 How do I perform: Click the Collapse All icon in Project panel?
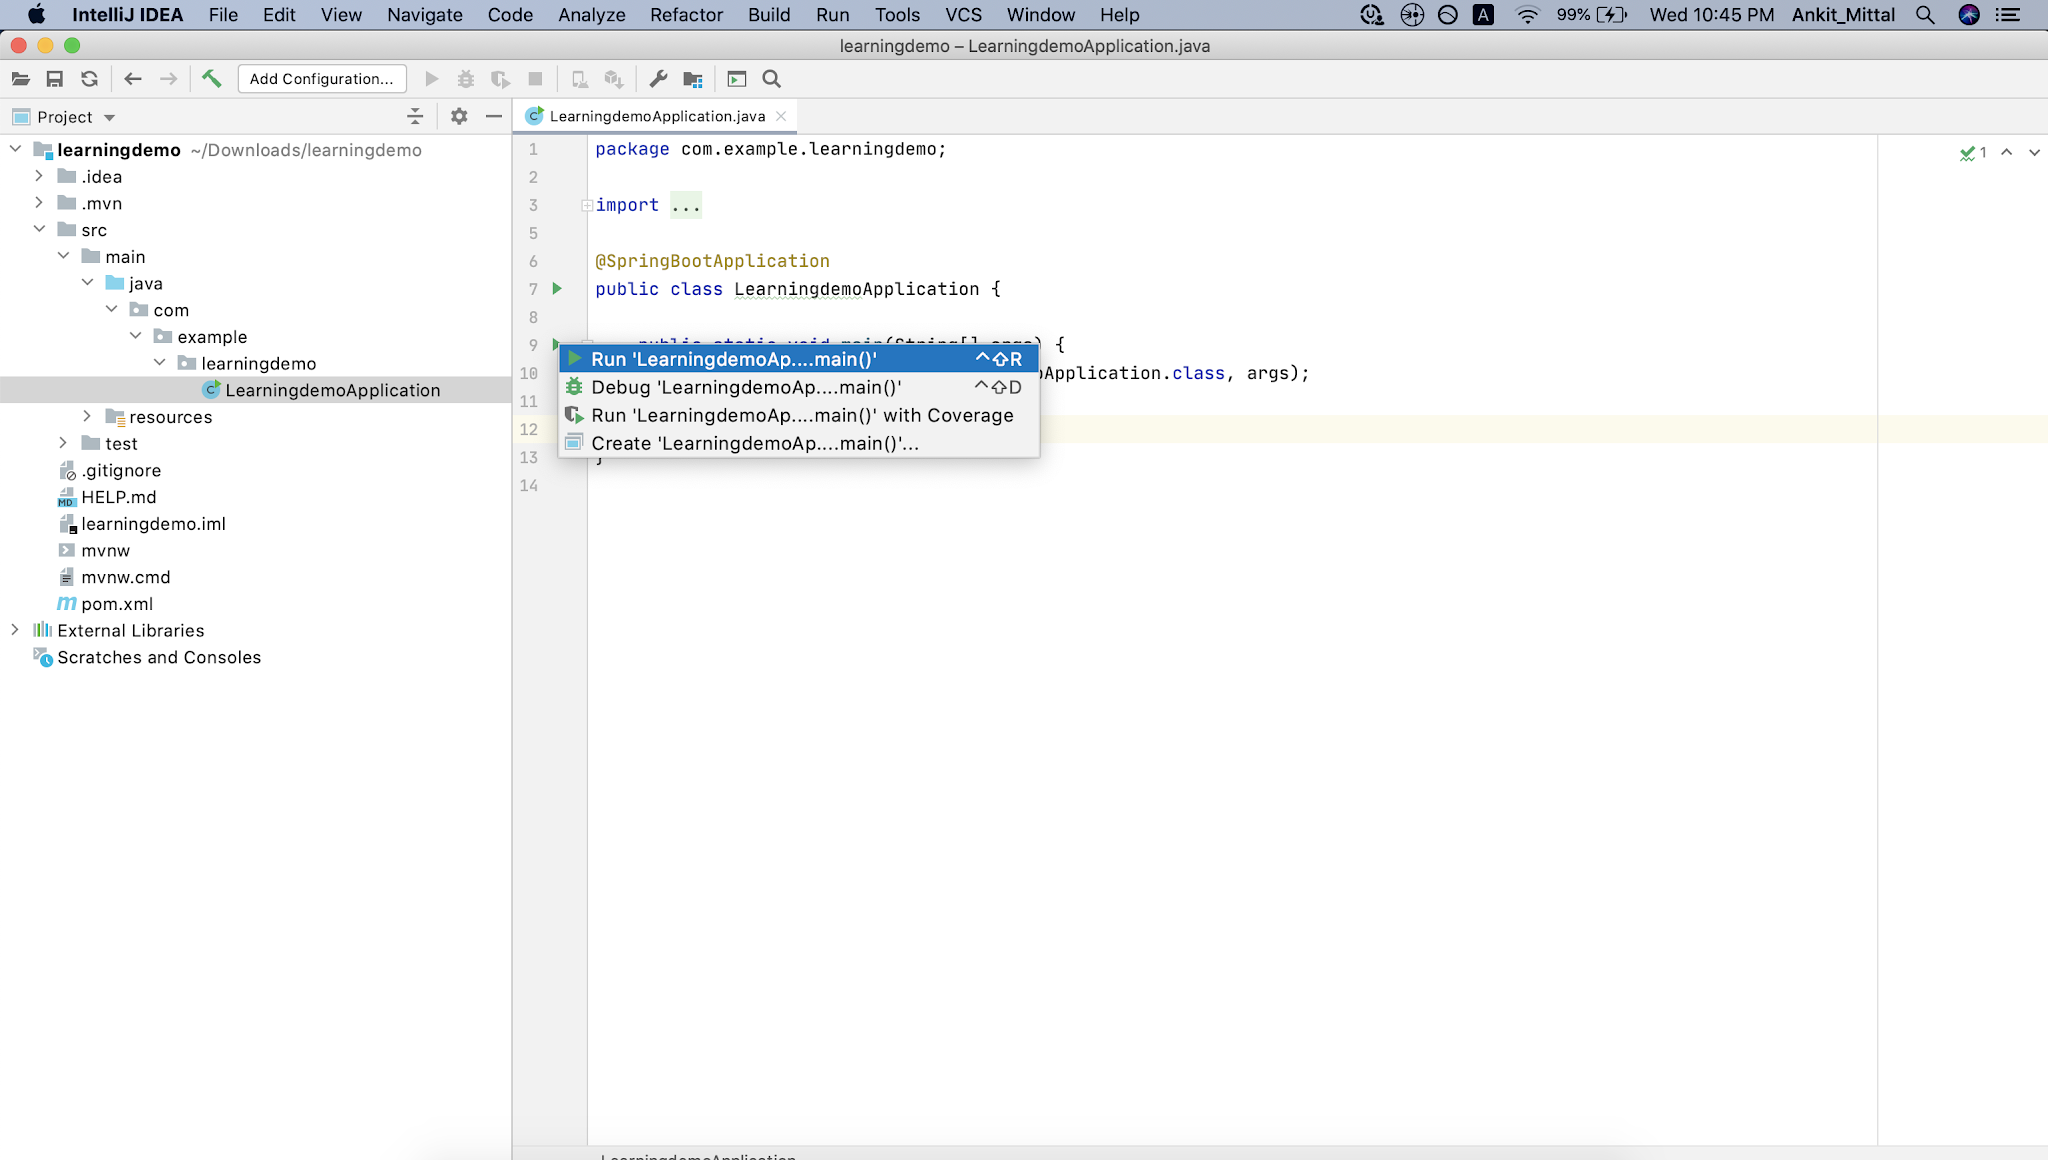[x=415, y=117]
